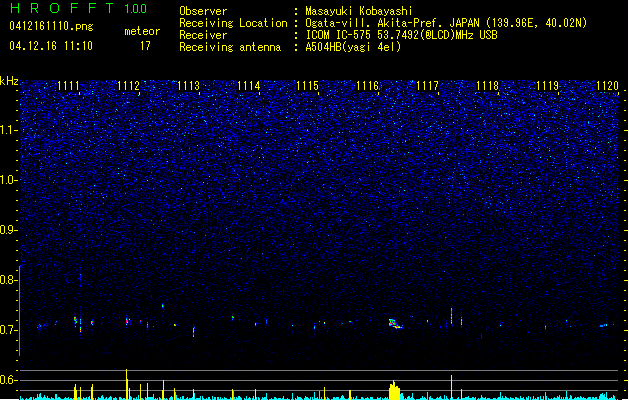Image resolution: width=629 pixels, height=400 pixels.
Task: Click the 0.6 kHz frequency axis label
Action: [8, 380]
